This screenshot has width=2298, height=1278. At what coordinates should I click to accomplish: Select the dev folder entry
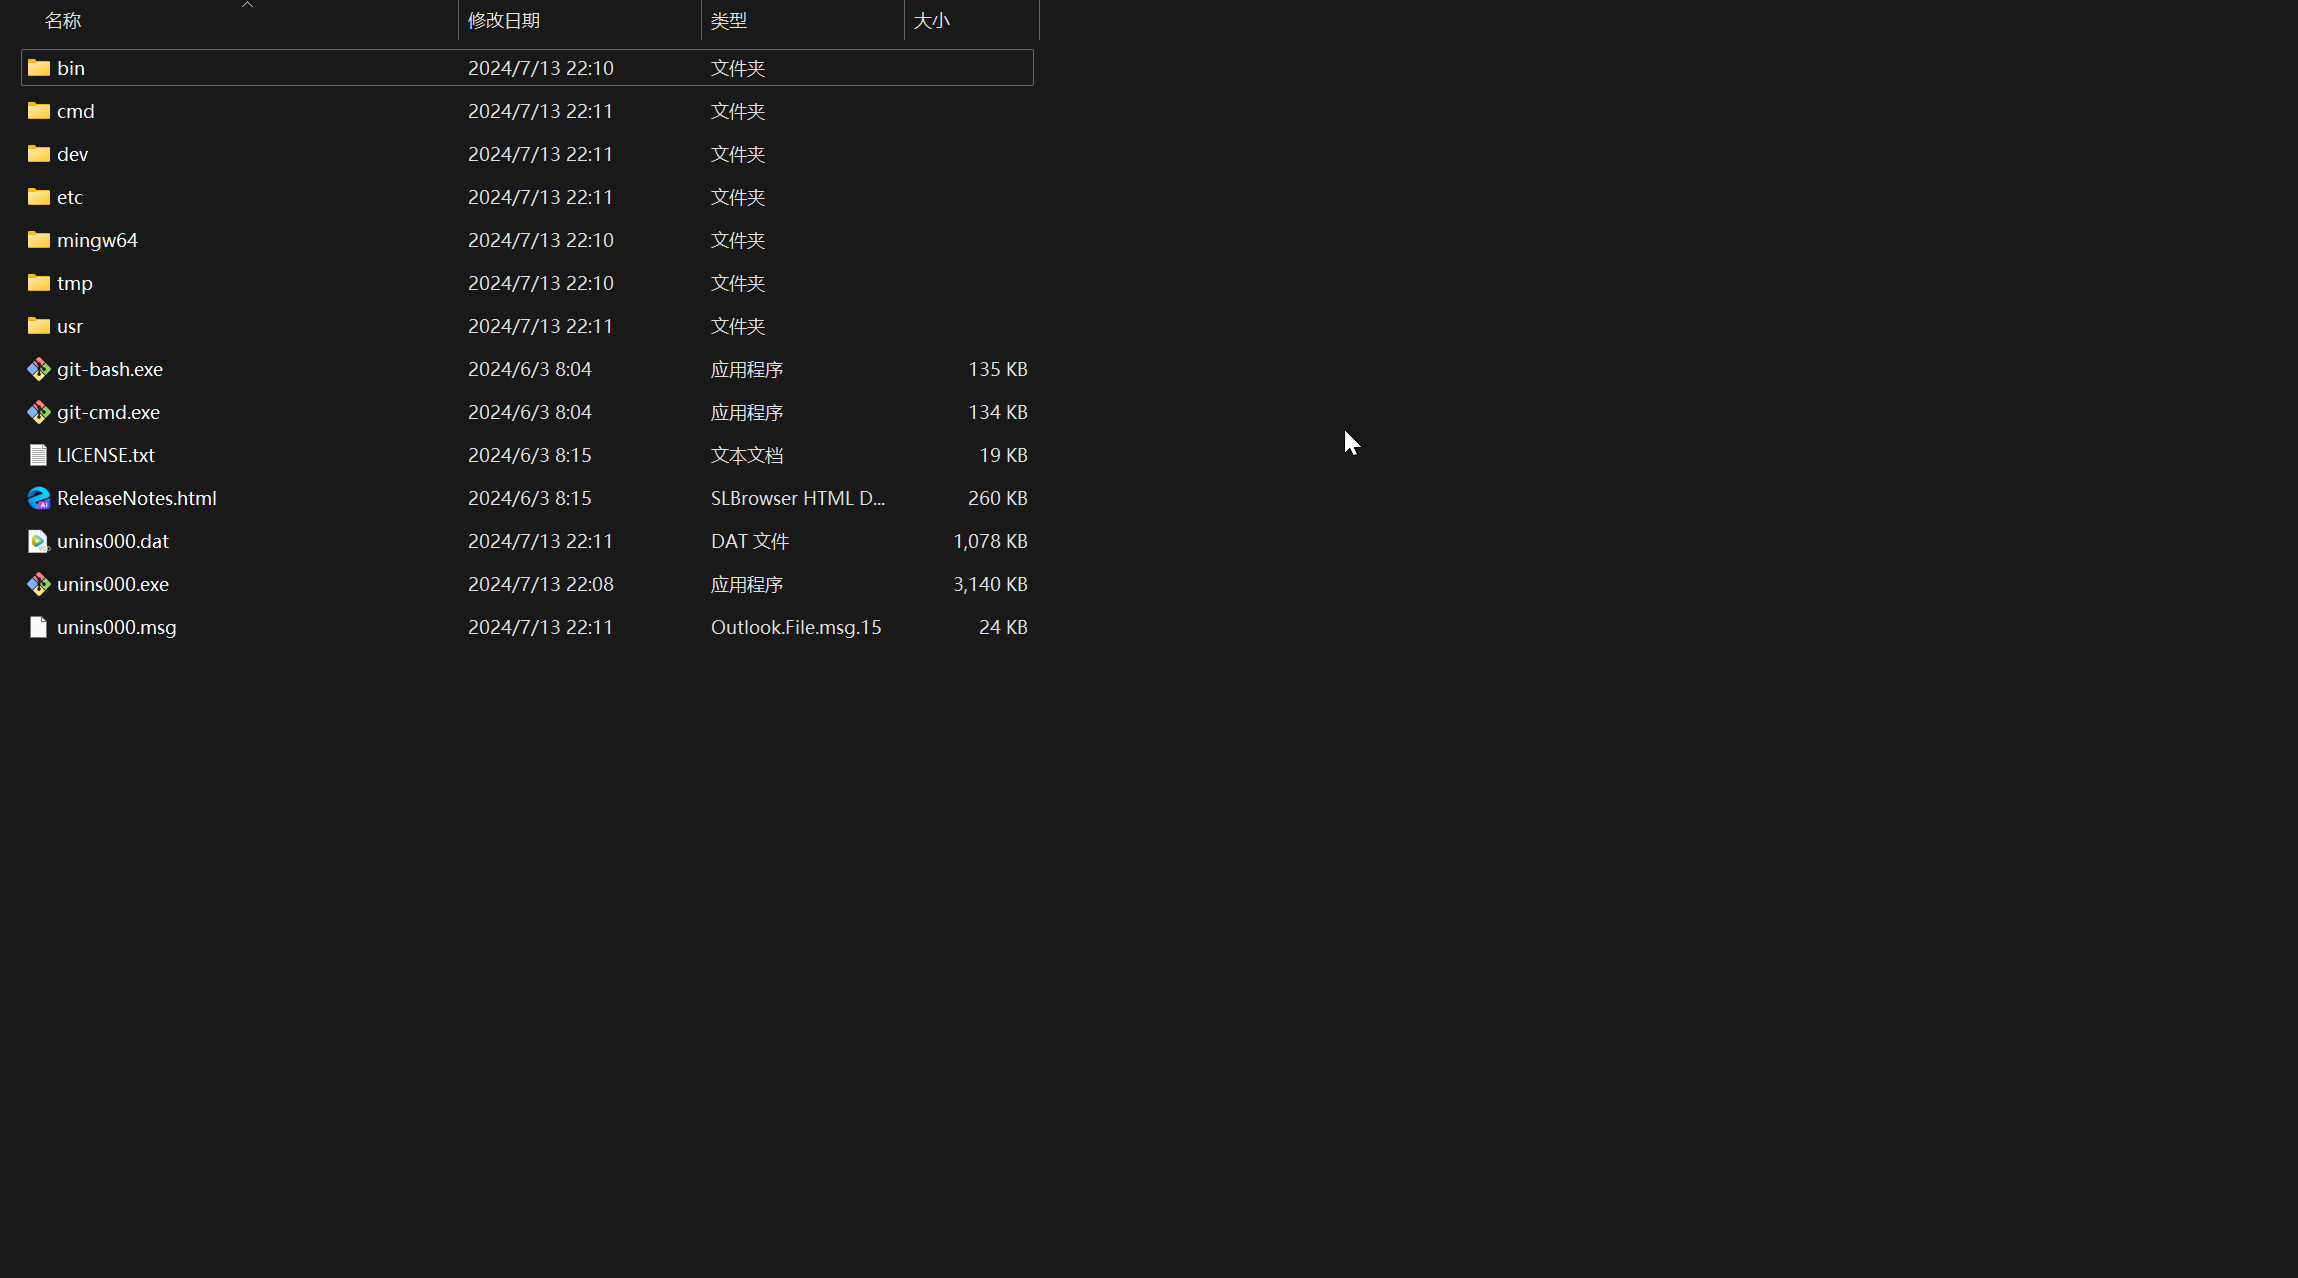coord(72,154)
